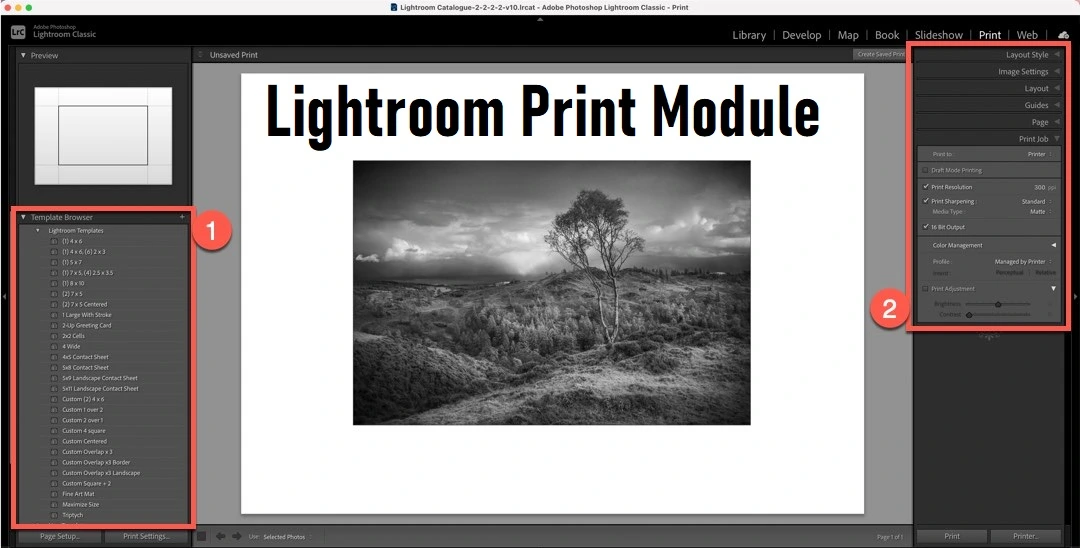Image resolution: width=1080 pixels, height=548 pixels.
Task: Add a new template with plus icon
Action: point(183,217)
